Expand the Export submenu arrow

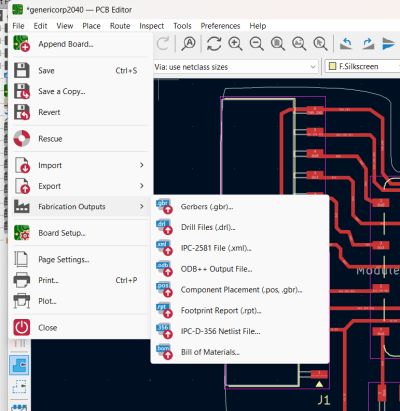tap(142, 186)
